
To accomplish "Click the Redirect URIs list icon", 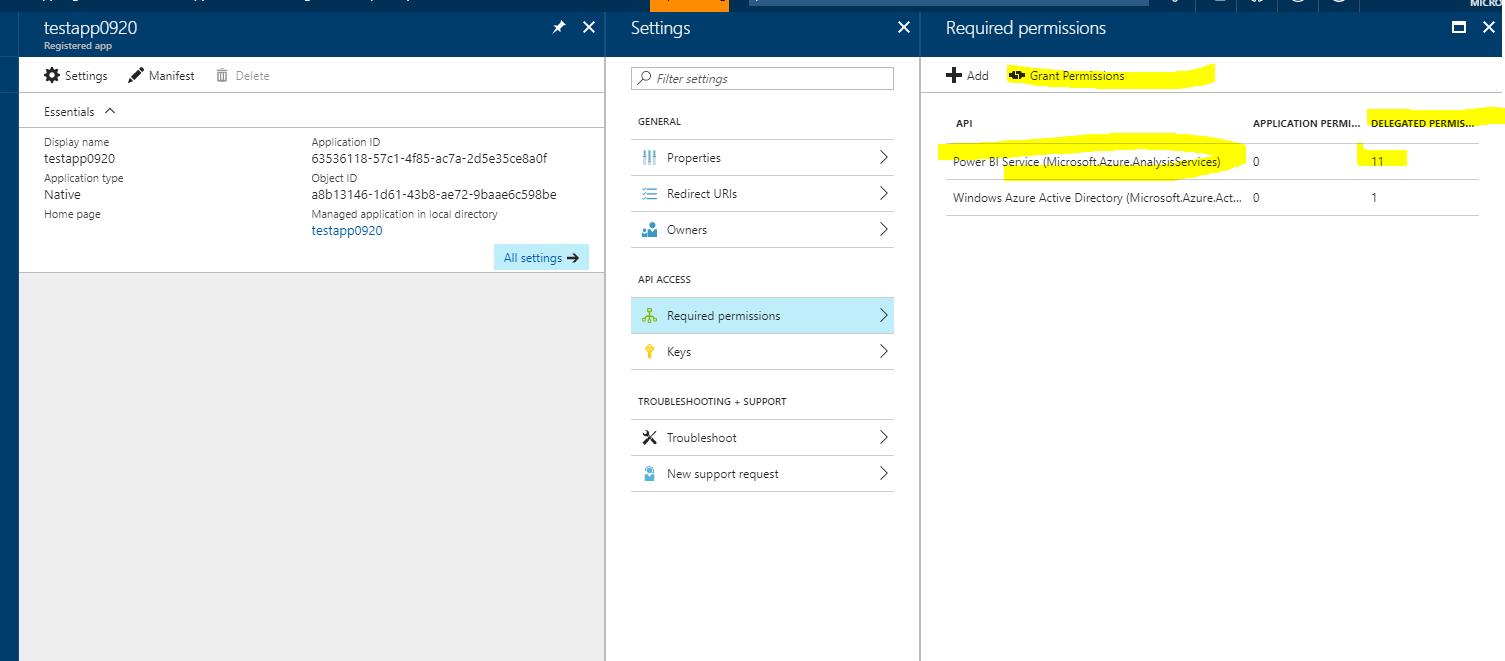I will click(x=649, y=194).
